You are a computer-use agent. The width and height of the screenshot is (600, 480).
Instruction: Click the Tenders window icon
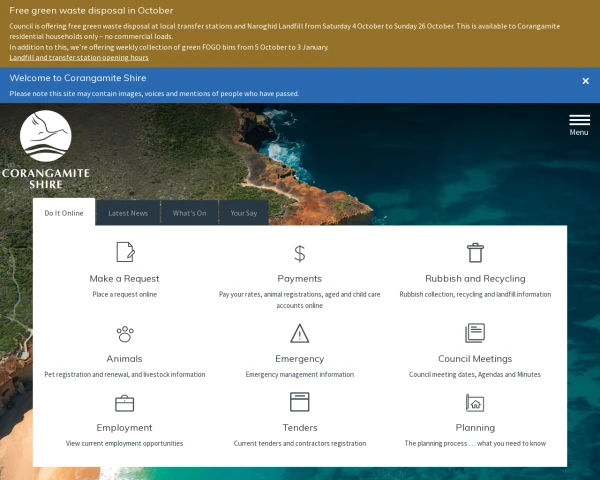point(299,402)
